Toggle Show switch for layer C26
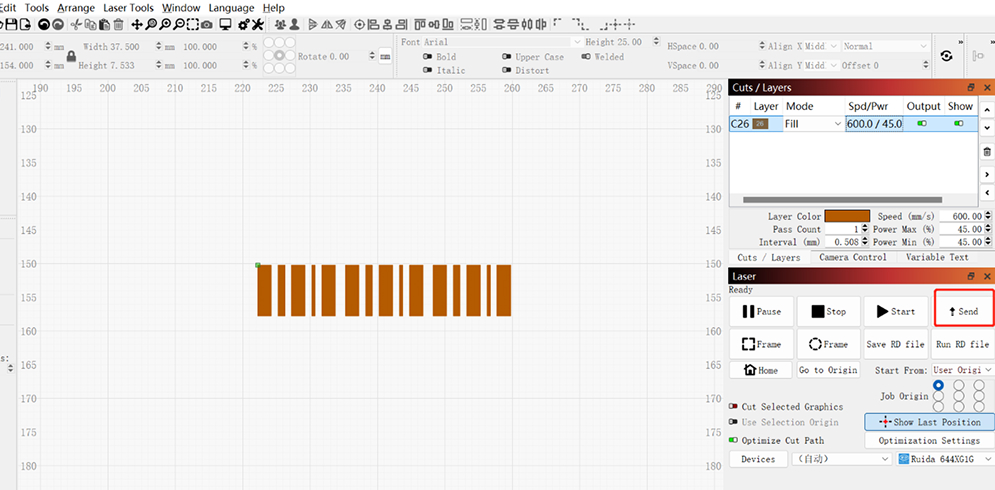995x490 pixels. [959, 124]
